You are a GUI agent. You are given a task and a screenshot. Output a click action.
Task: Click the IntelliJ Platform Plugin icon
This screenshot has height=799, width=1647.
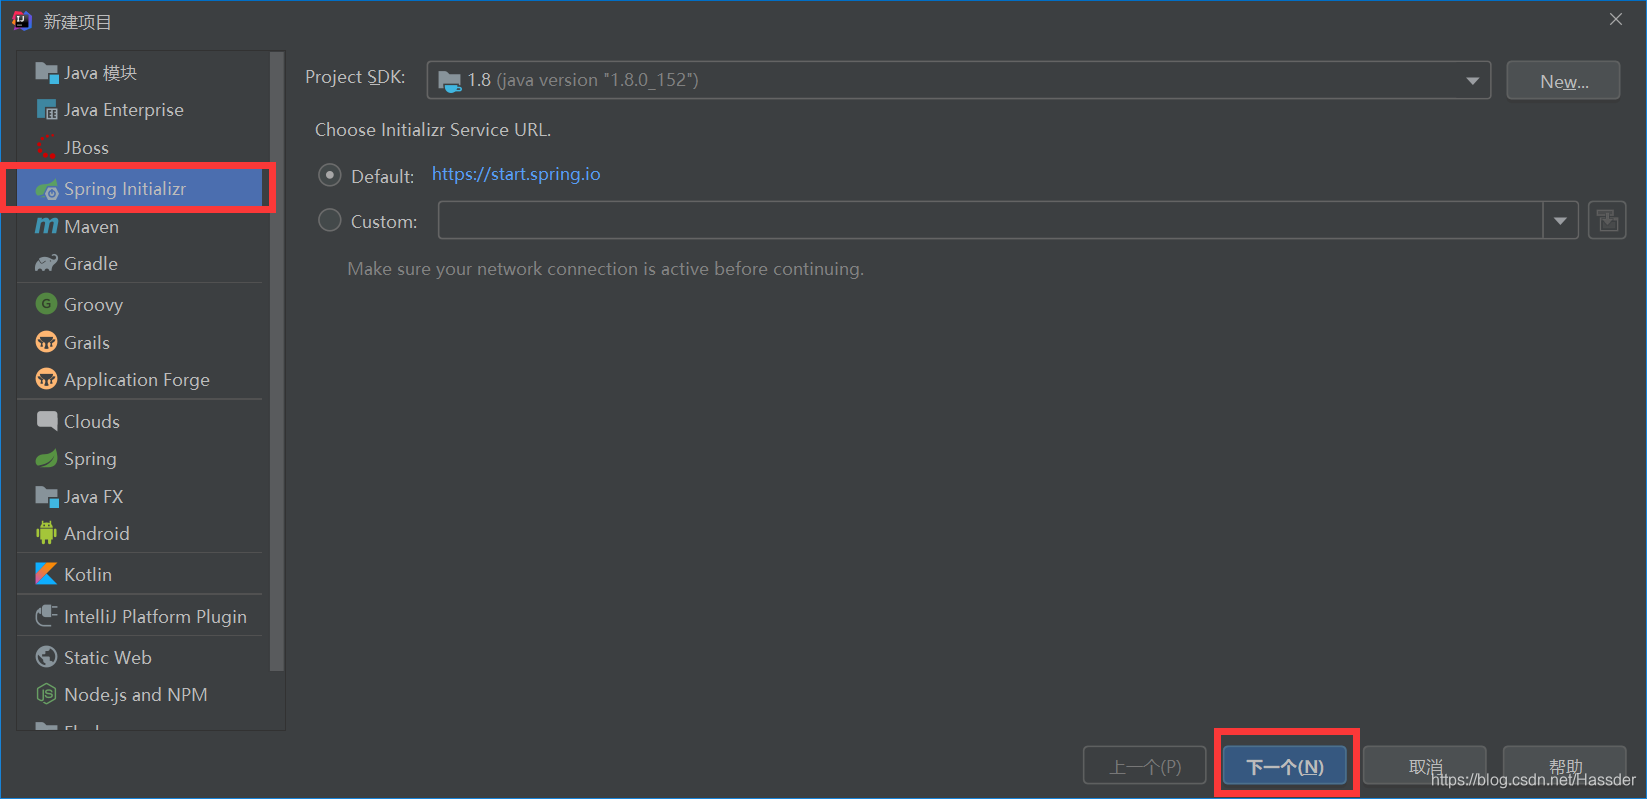coord(46,616)
